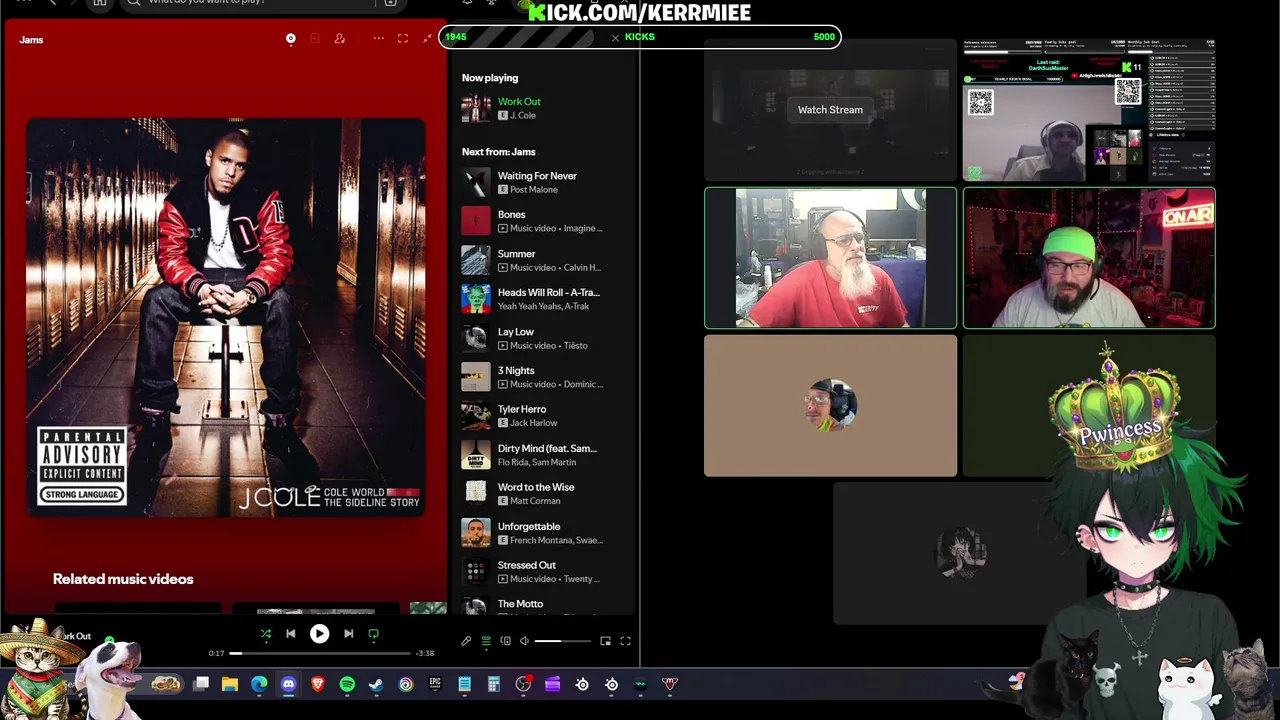The width and height of the screenshot is (1280, 720).
Task: Expand now playing view with corner-brackets icon
Action: click(x=403, y=39)
